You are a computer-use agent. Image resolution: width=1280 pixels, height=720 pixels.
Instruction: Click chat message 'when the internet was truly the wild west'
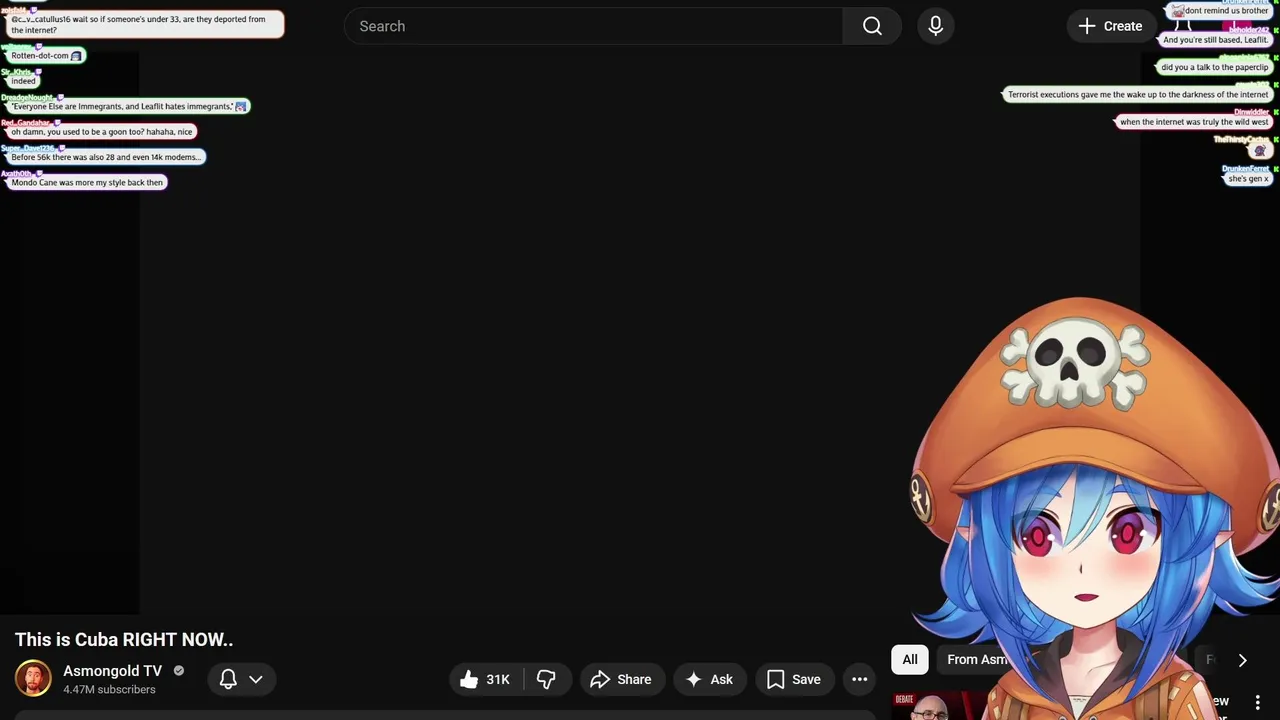[1194, 122]
